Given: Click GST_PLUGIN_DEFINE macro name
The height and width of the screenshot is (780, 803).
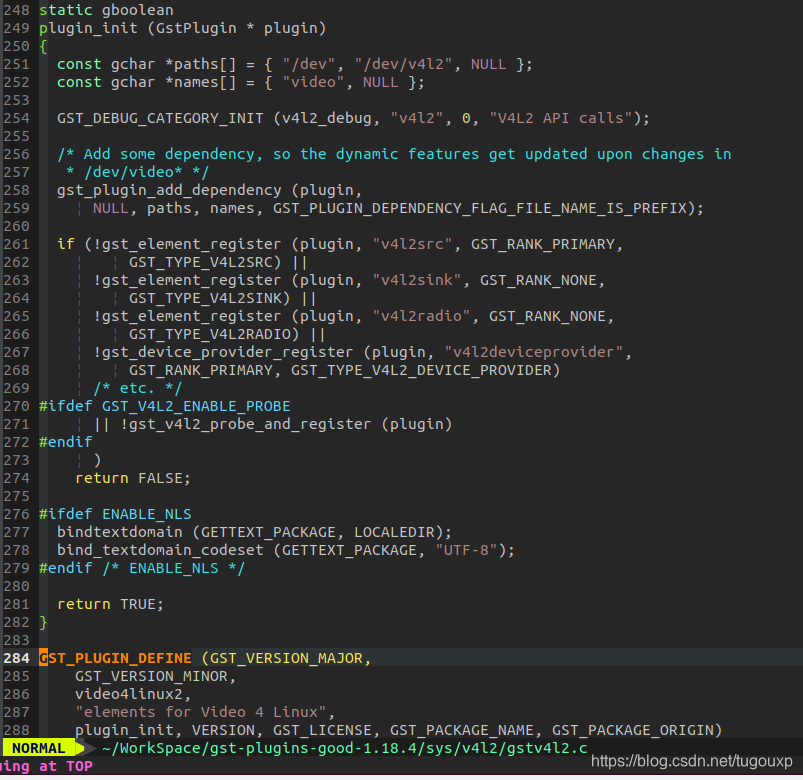Looking at the screenshot, I should click(x=115, y=658).
